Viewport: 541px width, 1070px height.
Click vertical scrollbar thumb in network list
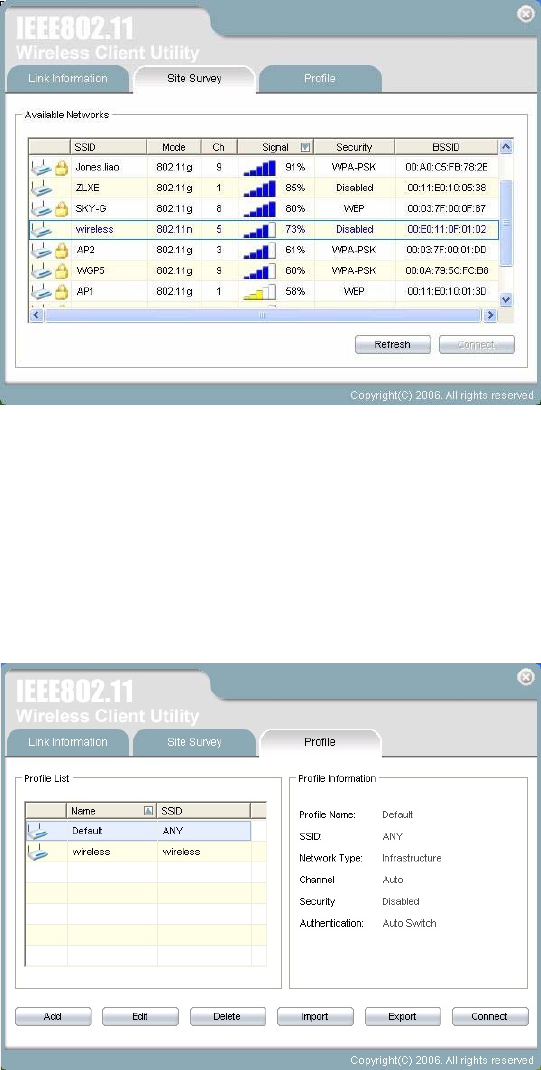tap(506, 223)
